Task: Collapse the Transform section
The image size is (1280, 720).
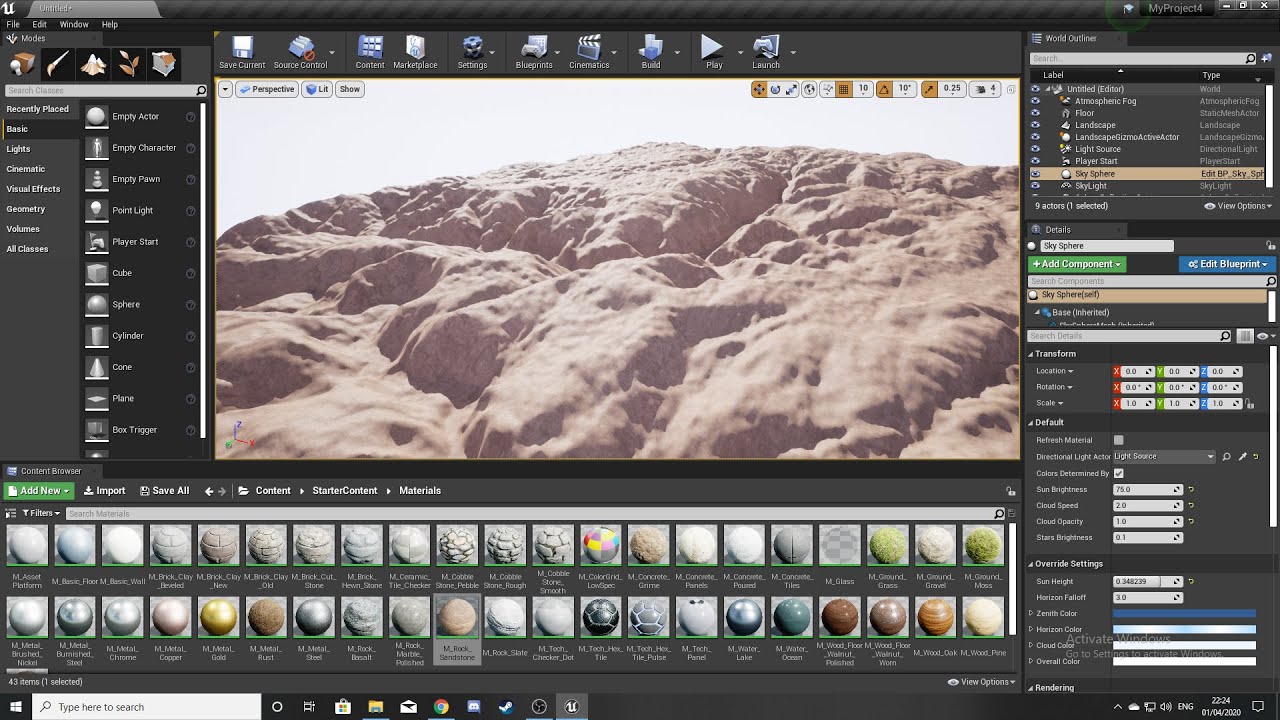Action: [x=1031, y=354]
